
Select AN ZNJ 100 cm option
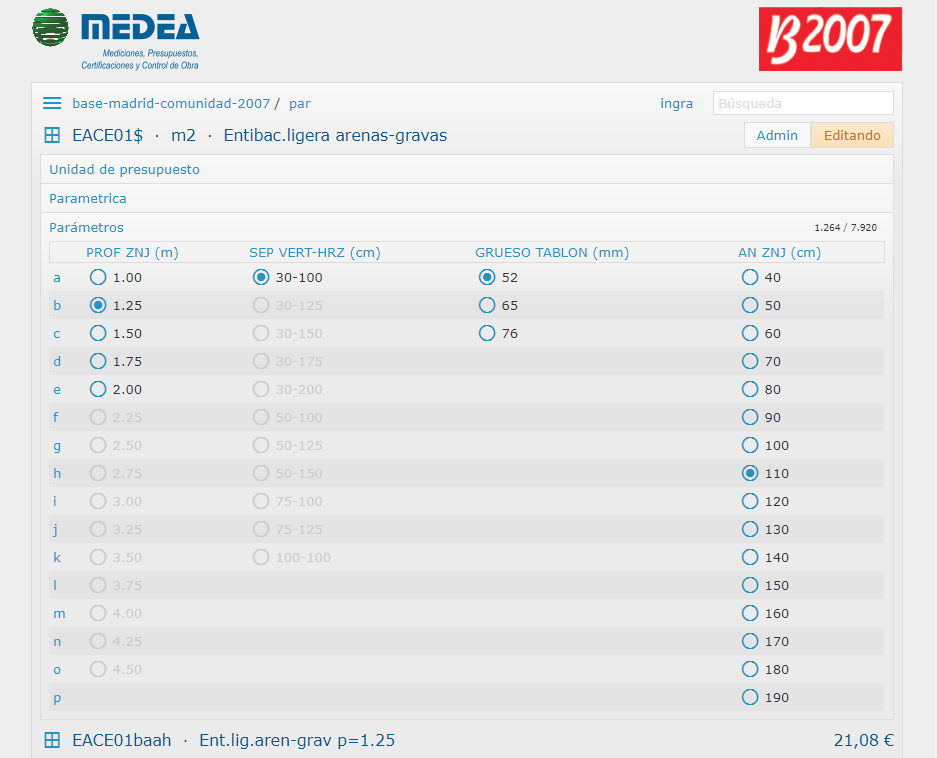click(x=750, y=445)
